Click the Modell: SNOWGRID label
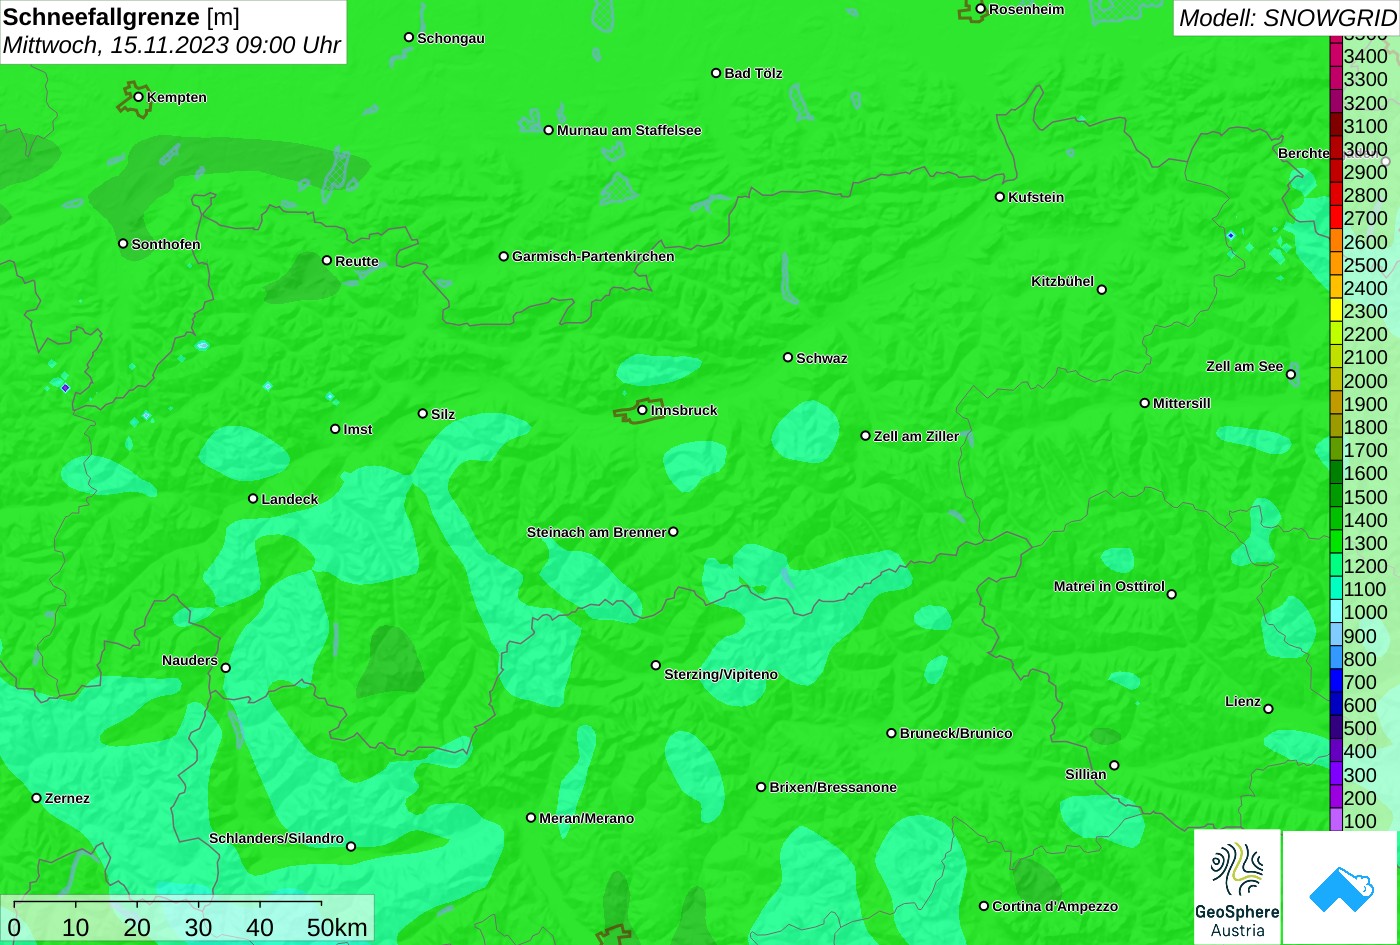 [1287, 18]
